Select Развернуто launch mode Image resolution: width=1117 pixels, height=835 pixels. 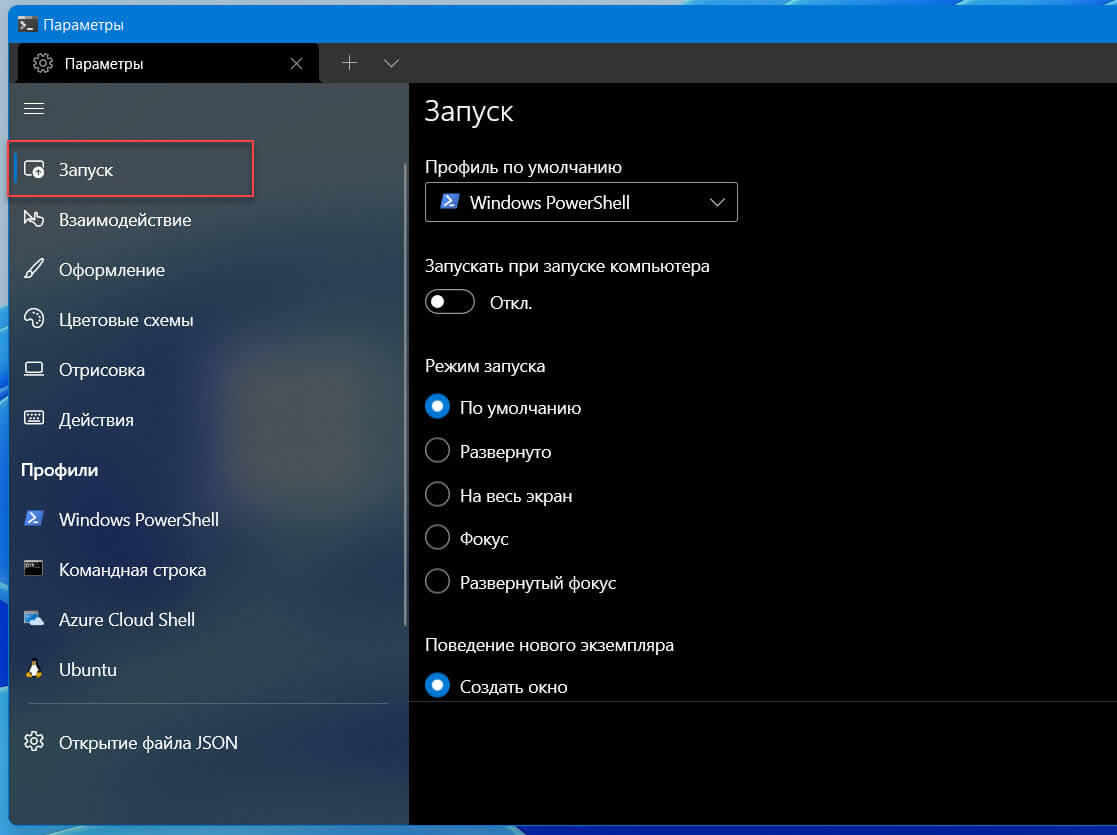click(437, 451)
